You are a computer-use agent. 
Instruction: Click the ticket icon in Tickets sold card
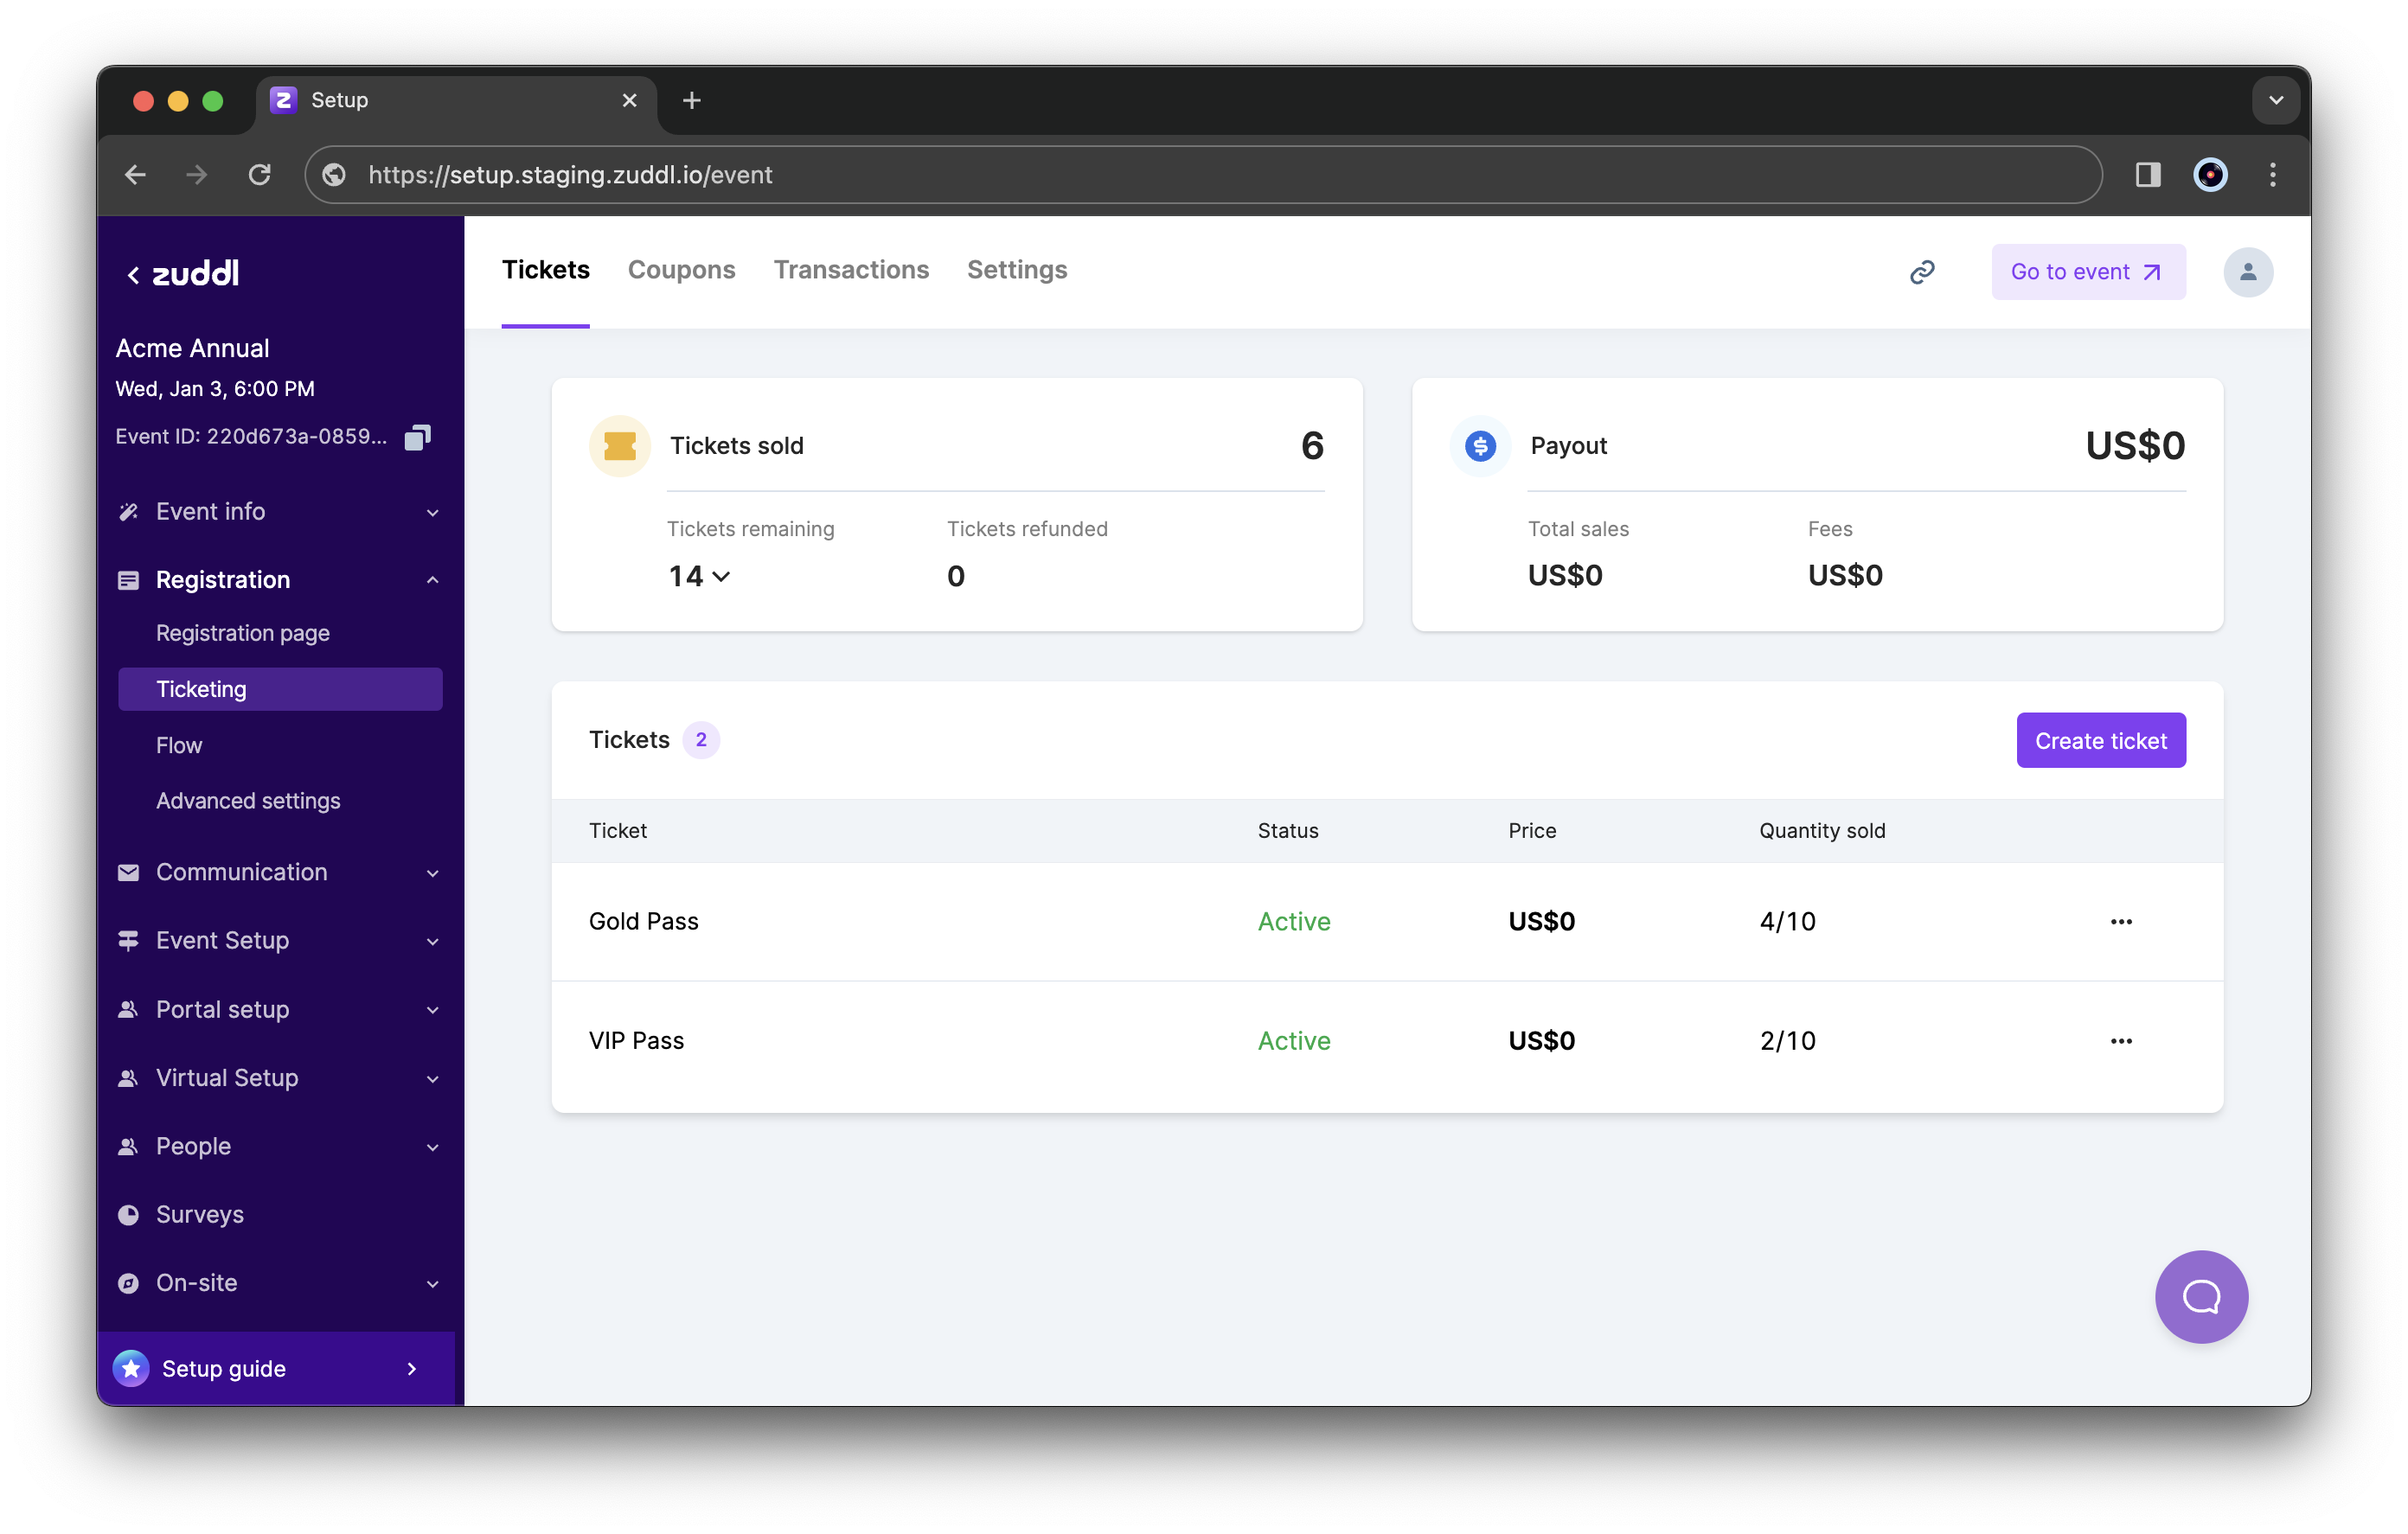pos(619,446)
